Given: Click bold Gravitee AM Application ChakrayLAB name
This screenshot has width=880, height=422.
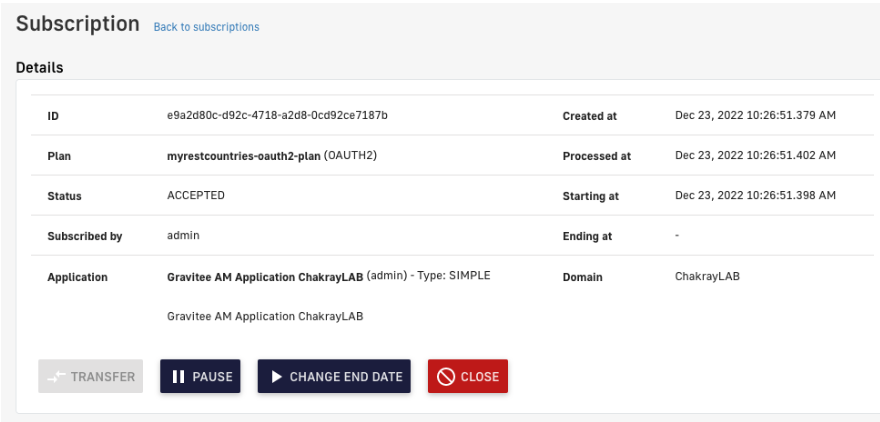Looking at the screenshot, I should 265,276.
